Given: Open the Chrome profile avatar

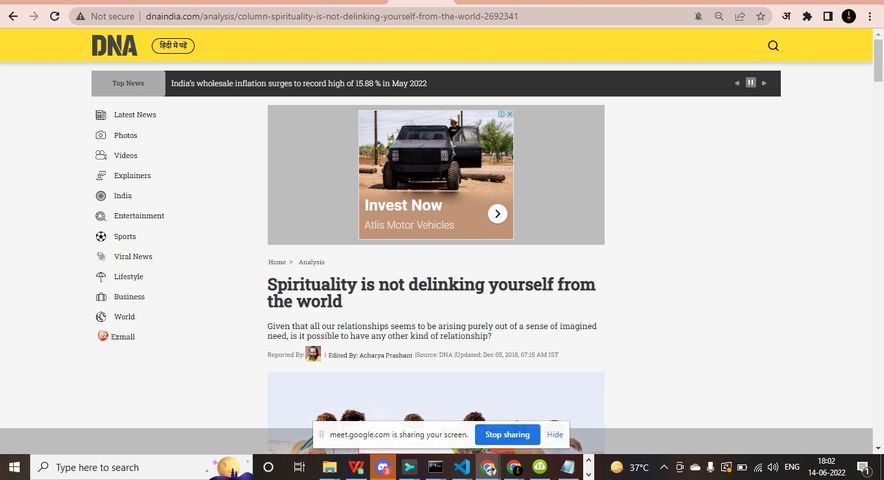Looking at the screenshot, I should (x=848, y=16).
